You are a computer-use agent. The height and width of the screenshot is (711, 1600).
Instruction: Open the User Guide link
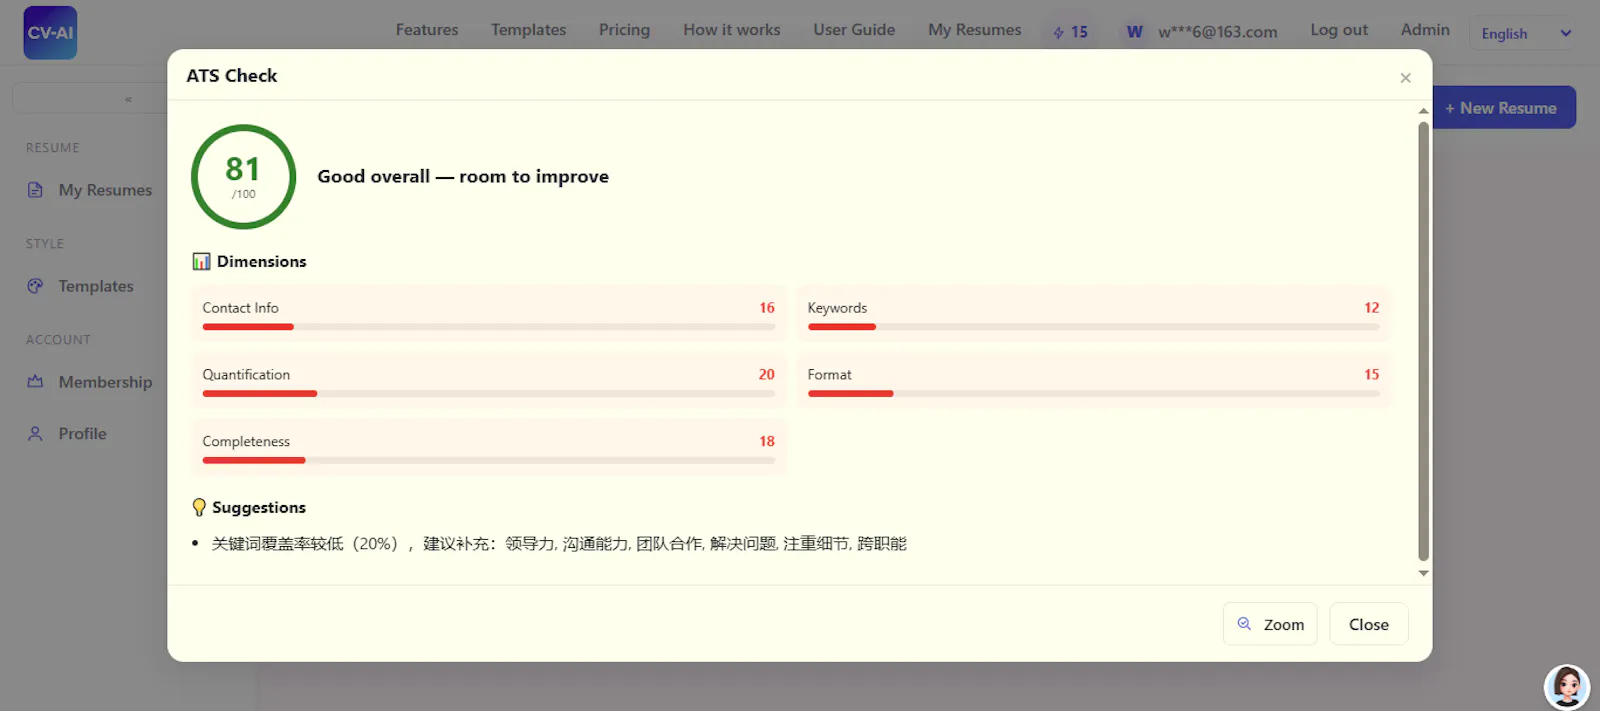click(854, 30)
